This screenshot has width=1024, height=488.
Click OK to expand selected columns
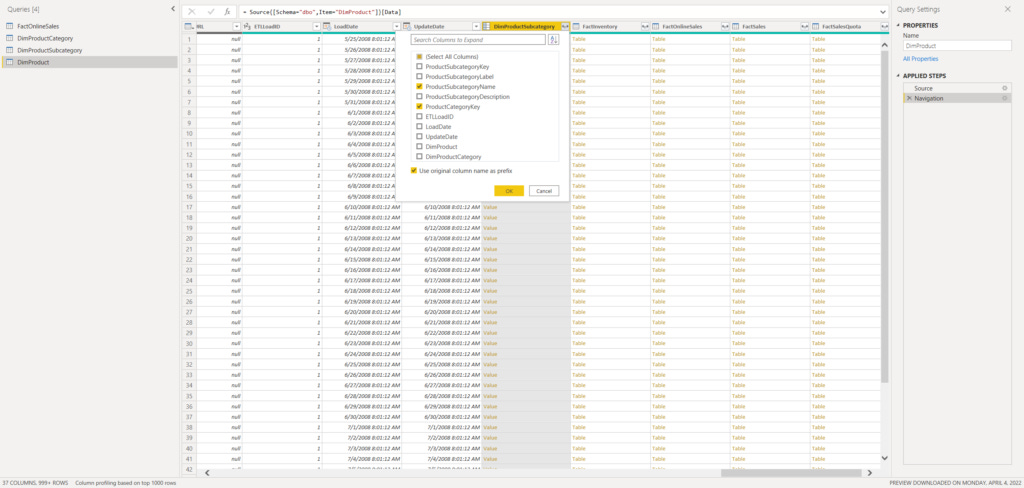pos(509,191)
